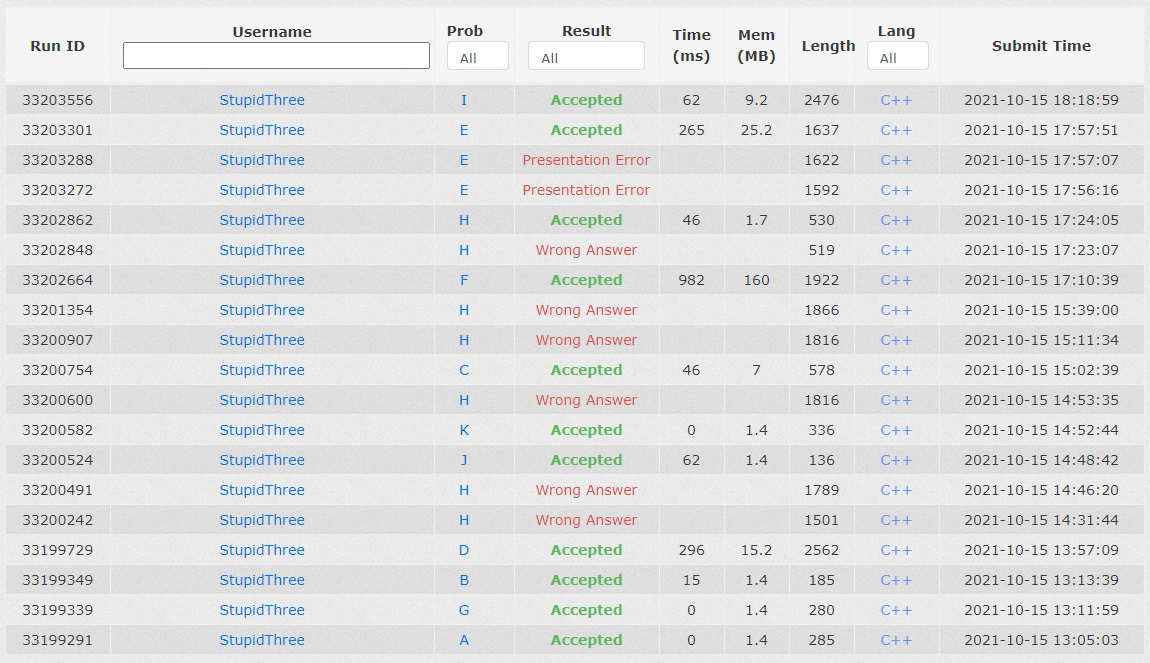Click Presentation Error result of run 33203288
Viewport: 1150px width, 663px height.
coord(586,160)
